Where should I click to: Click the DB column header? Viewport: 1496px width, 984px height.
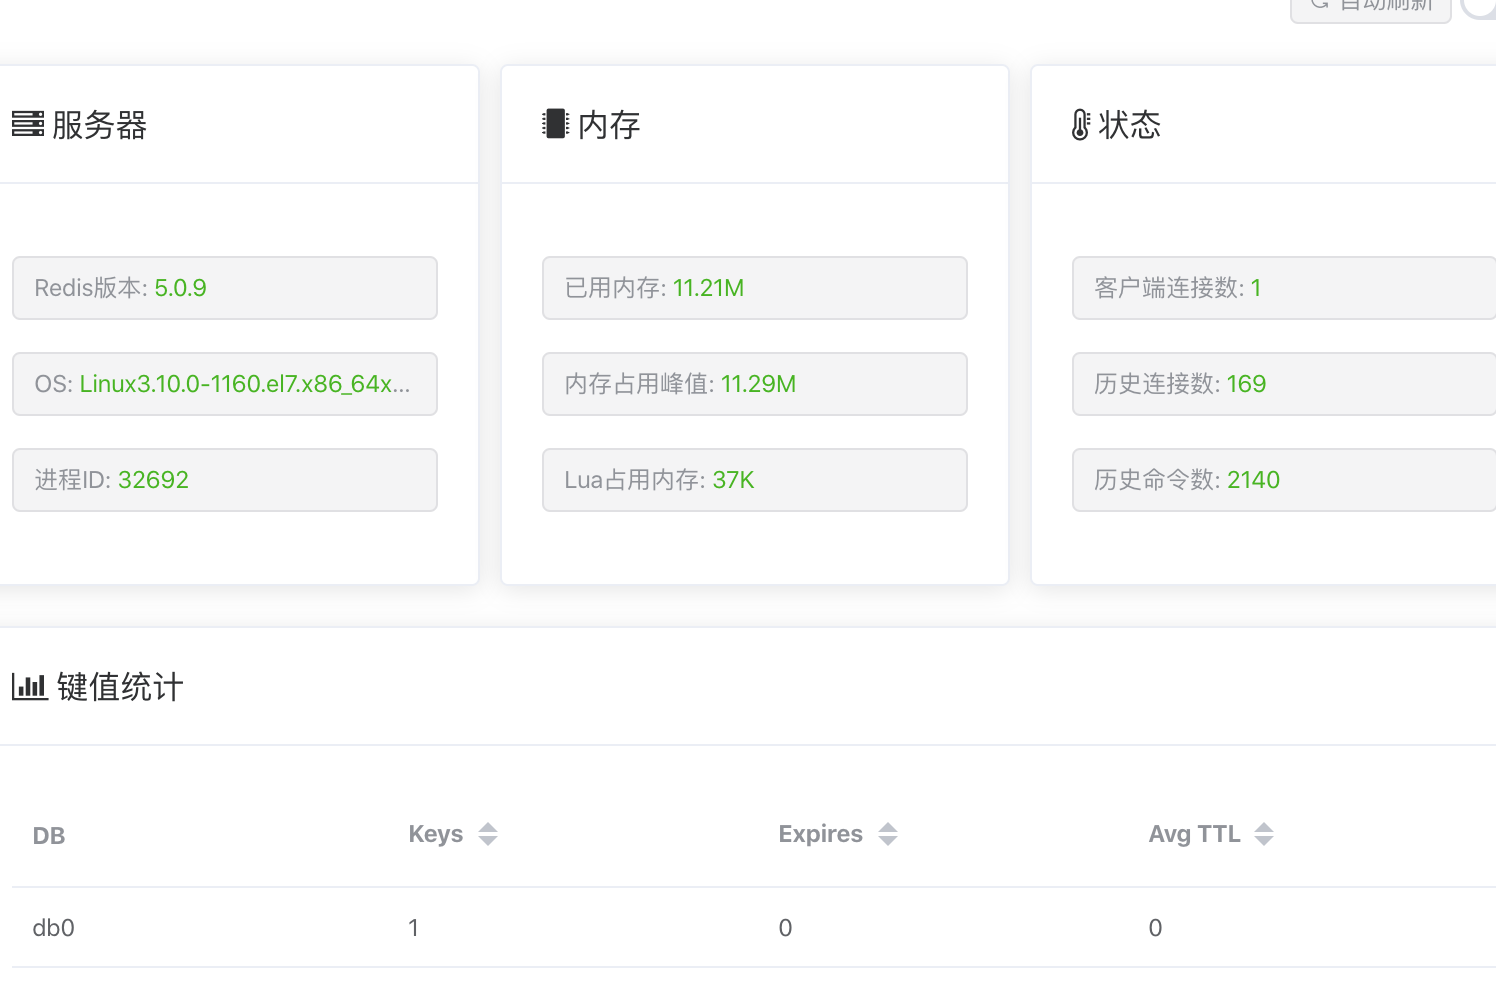pyautogui.click(x=49, y=836)
